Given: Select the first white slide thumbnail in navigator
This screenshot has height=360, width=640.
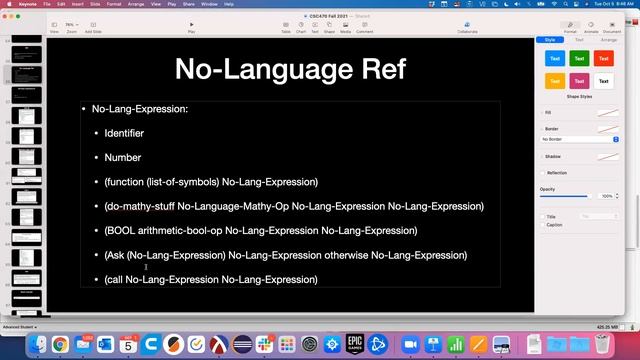Looking at the screenshot, I should click(x=27, y=116).
